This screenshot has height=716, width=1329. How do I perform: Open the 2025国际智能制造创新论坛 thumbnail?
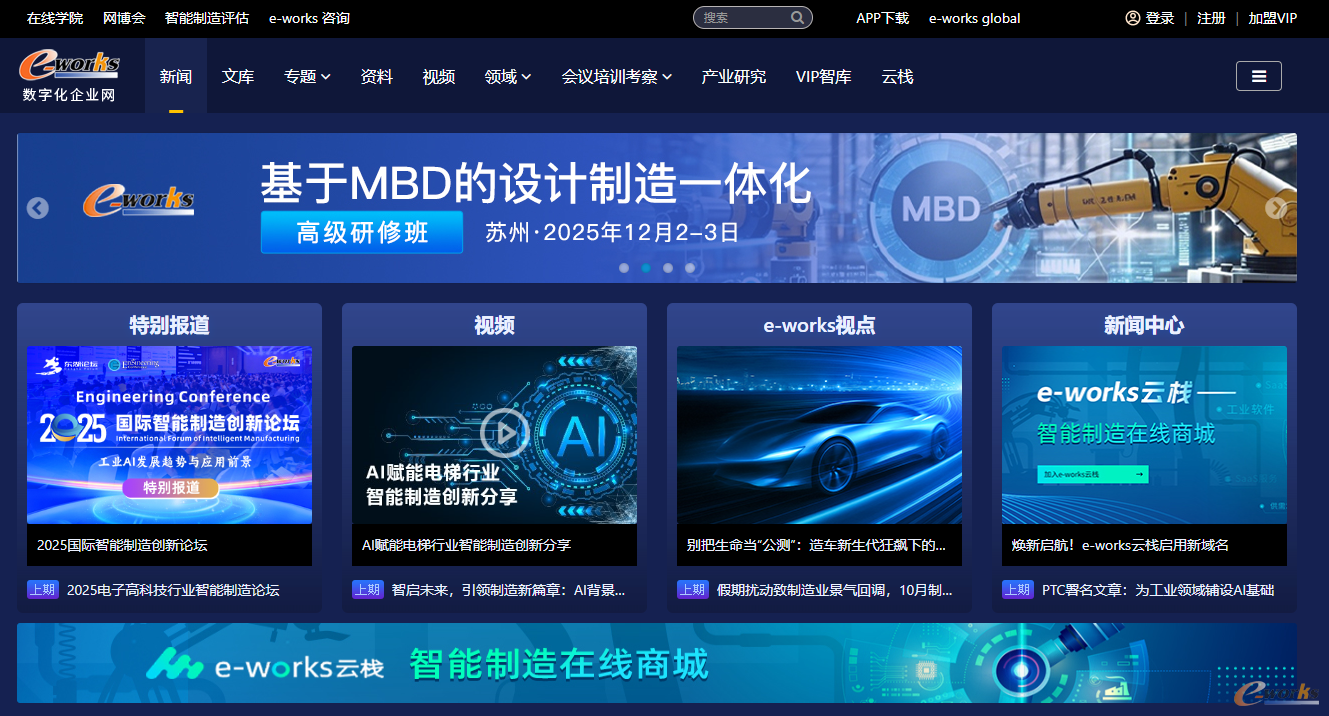[x=169, y=434]
